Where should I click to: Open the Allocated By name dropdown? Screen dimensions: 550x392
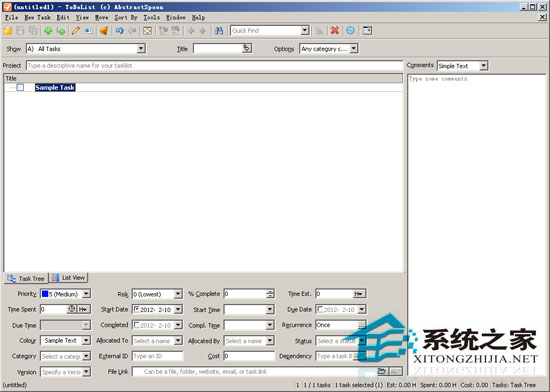click(x=270, y=340)
